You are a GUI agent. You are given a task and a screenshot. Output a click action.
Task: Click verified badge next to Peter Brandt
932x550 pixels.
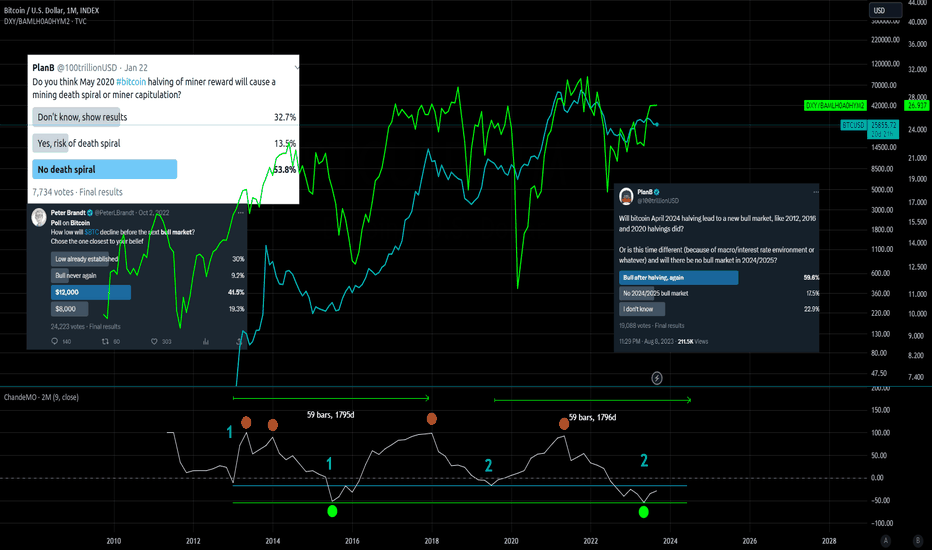point(90,213)
